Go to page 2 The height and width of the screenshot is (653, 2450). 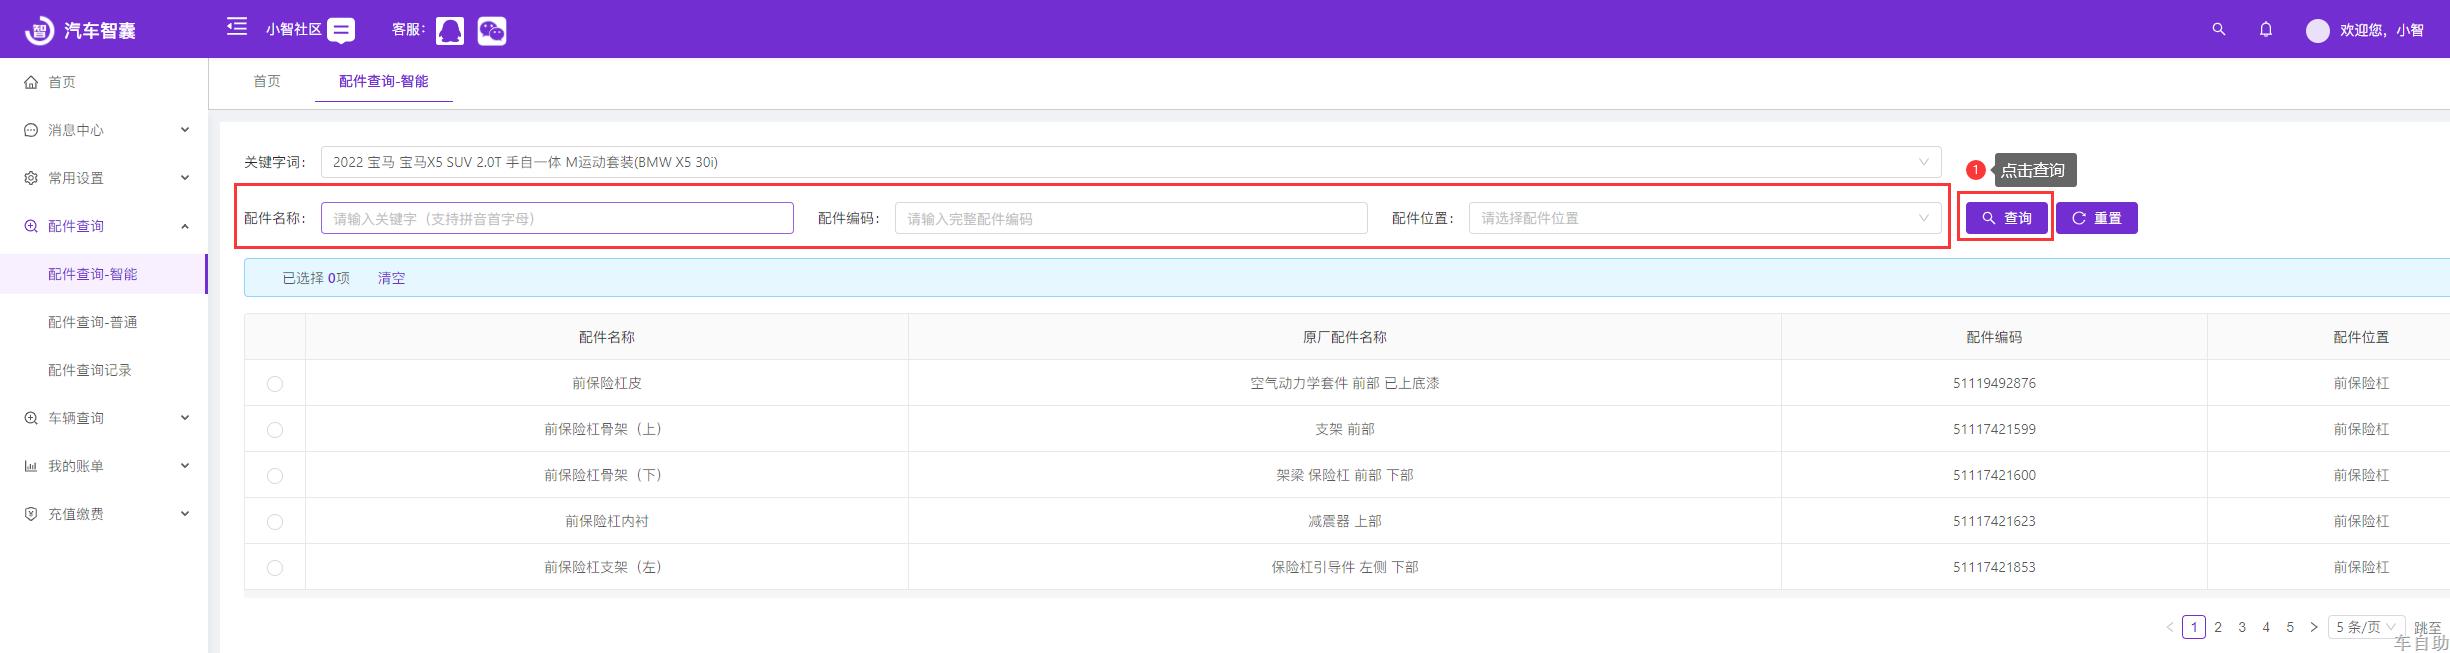[2218, 627]
